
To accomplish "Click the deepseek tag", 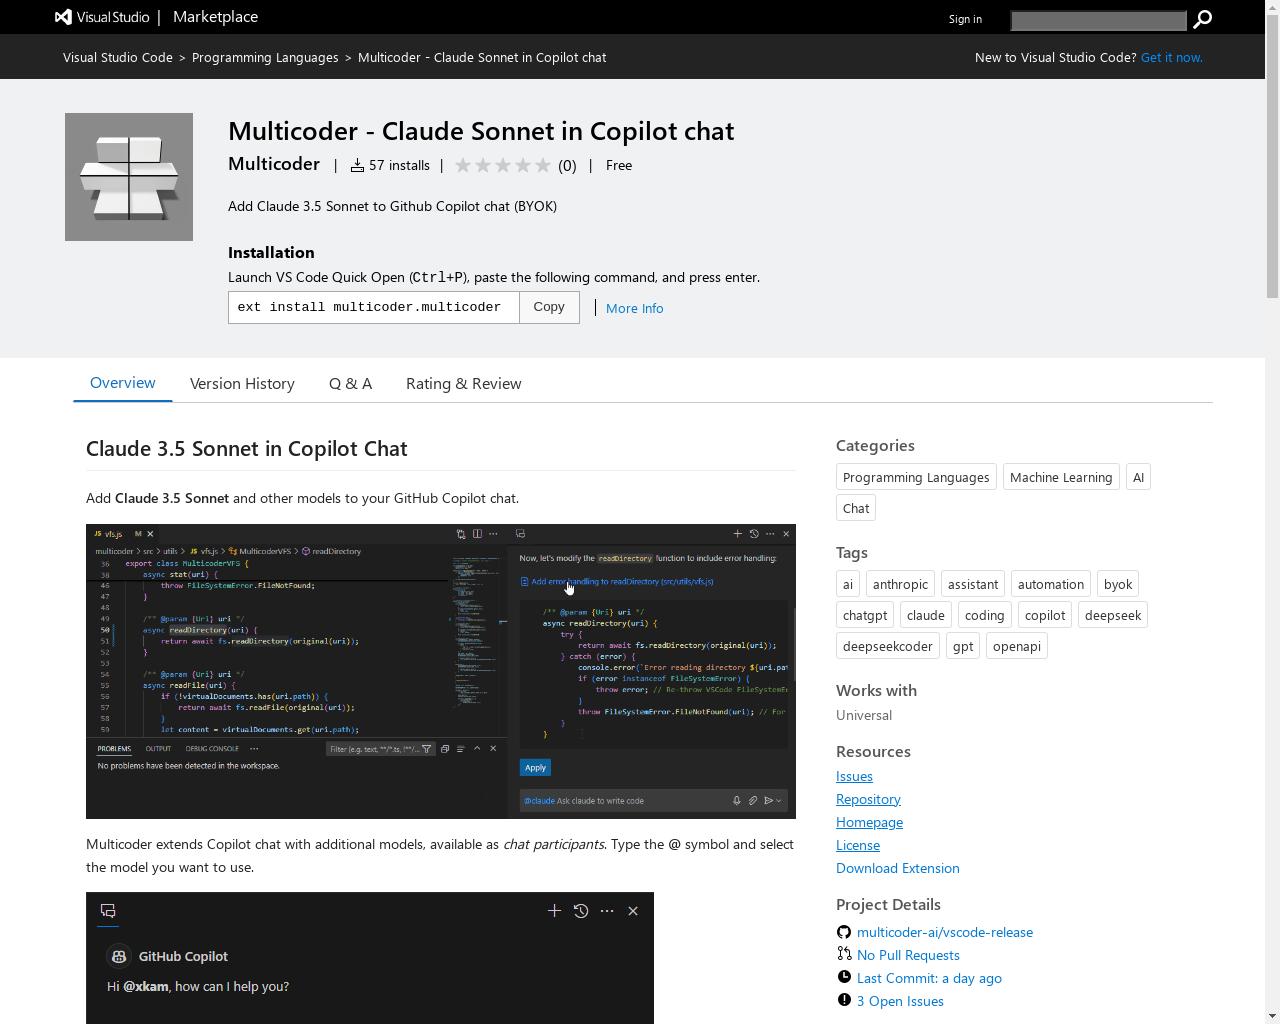I will click(x=1113, y=615).
